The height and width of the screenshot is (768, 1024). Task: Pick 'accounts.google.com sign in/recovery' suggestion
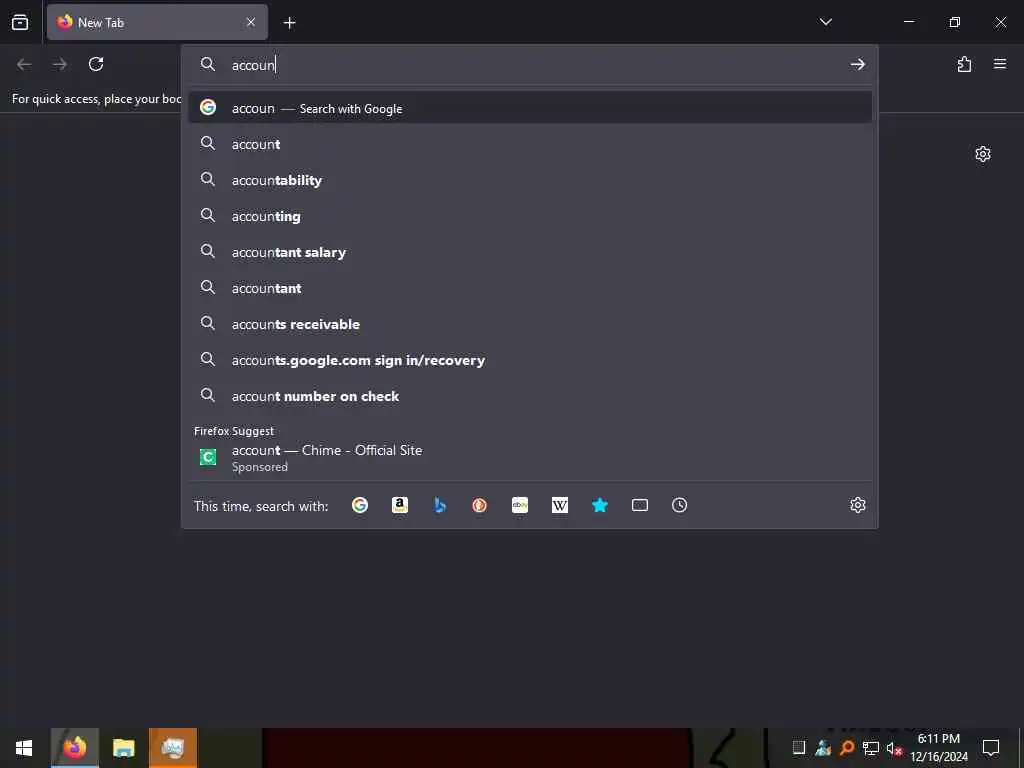point(530,359)
